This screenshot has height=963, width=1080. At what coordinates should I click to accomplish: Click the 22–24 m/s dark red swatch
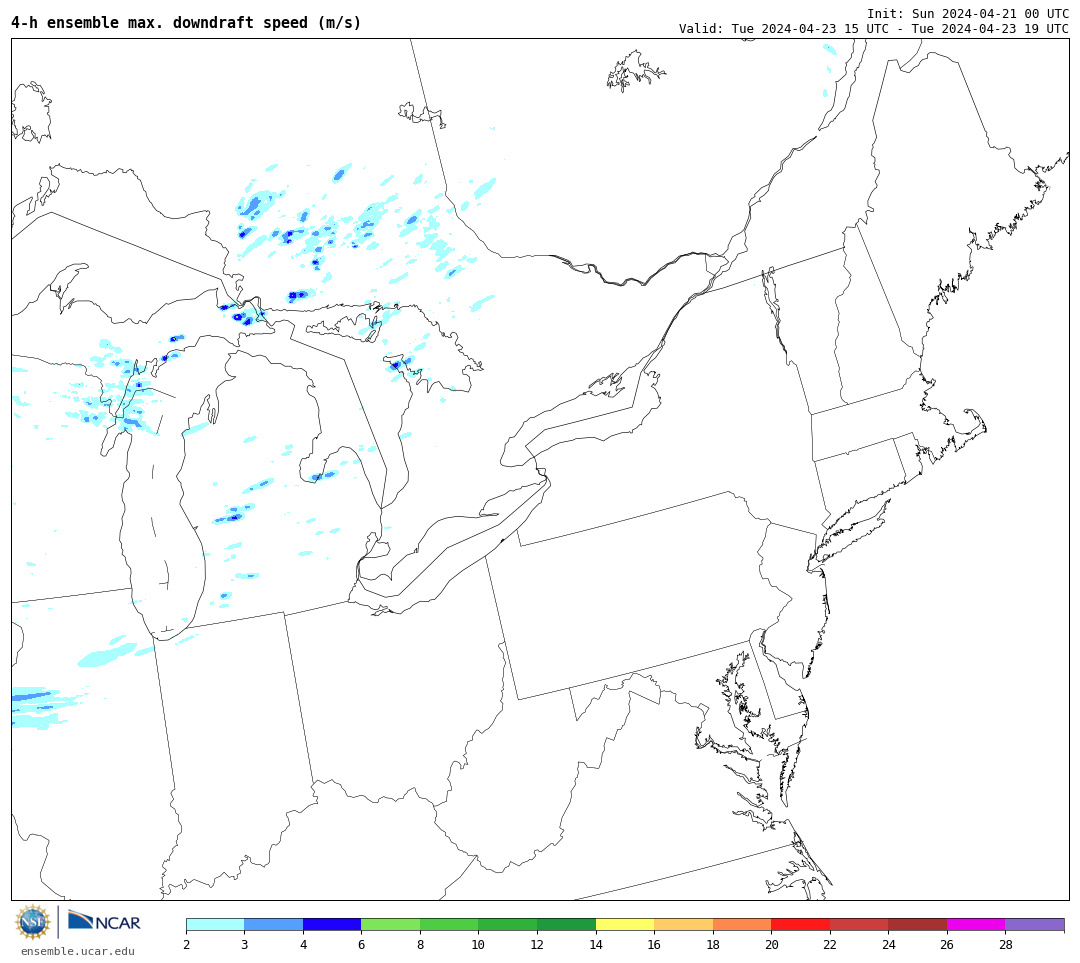(859, 924)
